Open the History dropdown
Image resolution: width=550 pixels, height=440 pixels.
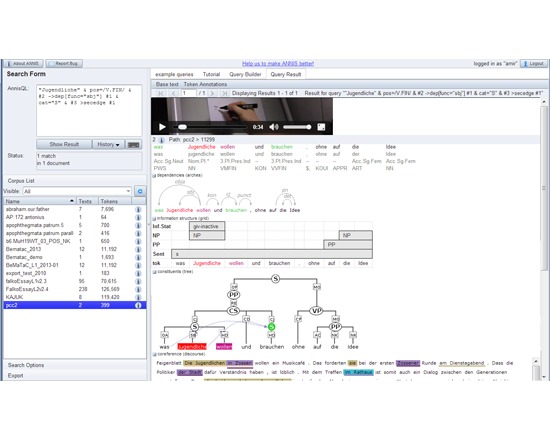(108, 145)
